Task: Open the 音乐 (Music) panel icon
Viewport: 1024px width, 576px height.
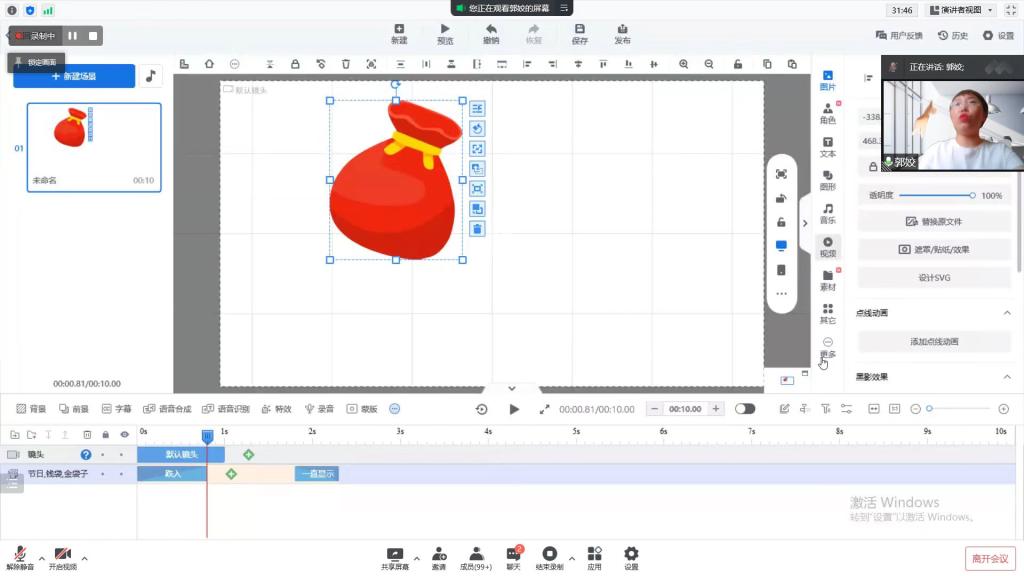Action: click(828, 212)
